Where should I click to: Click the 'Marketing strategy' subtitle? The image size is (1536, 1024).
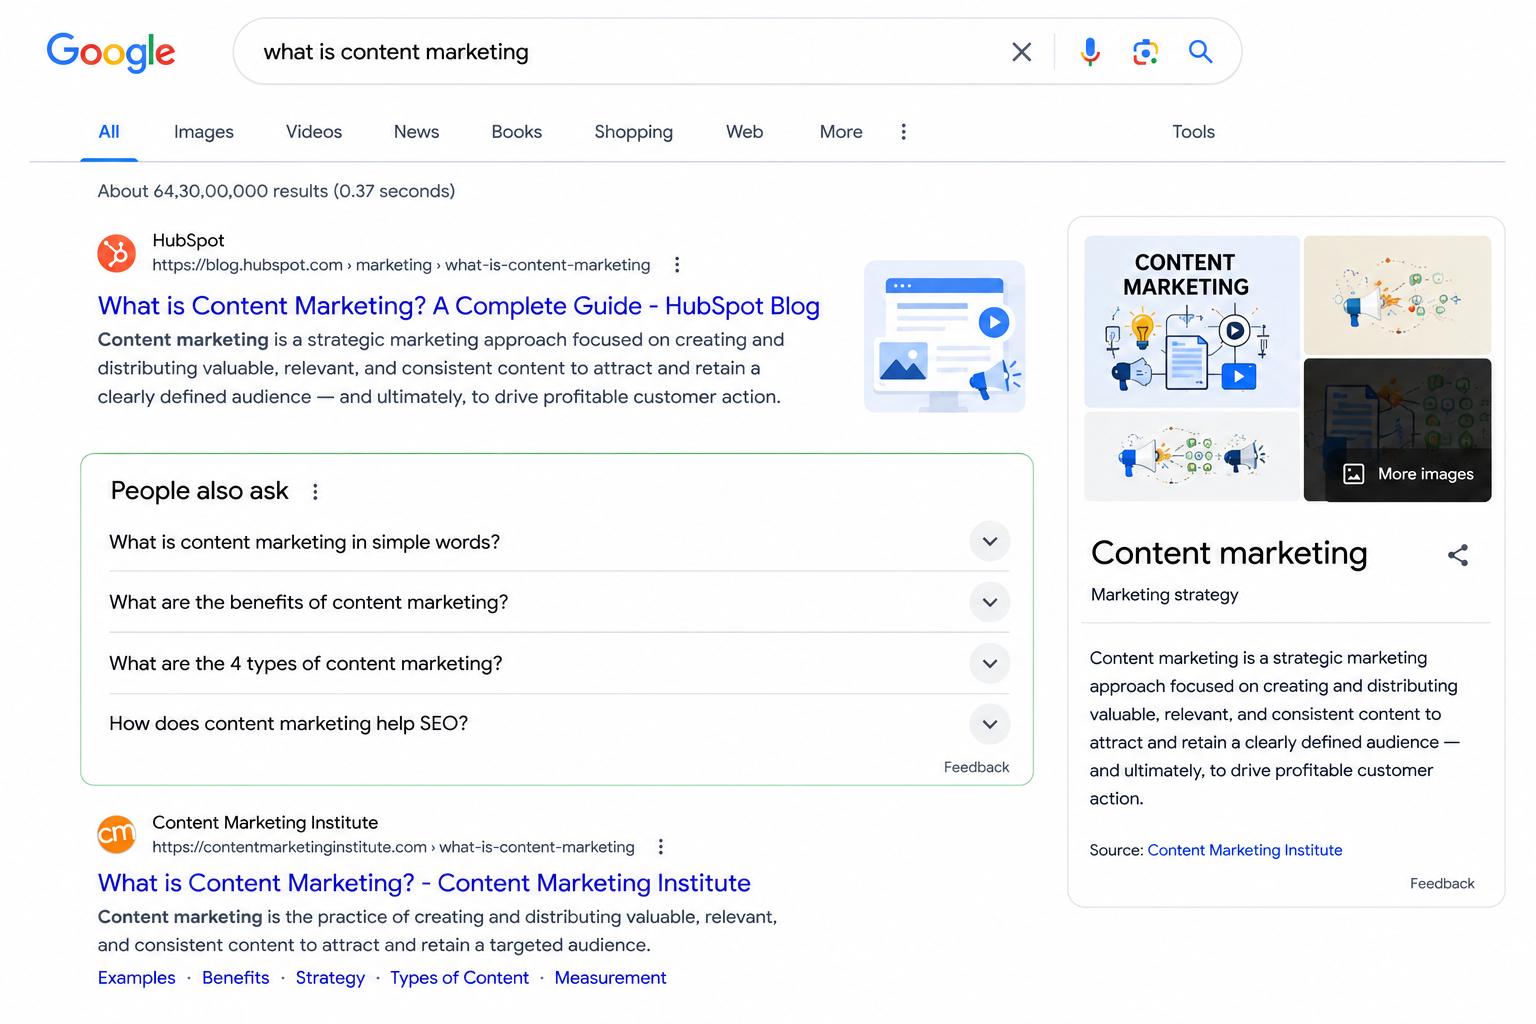point(1164,595)
